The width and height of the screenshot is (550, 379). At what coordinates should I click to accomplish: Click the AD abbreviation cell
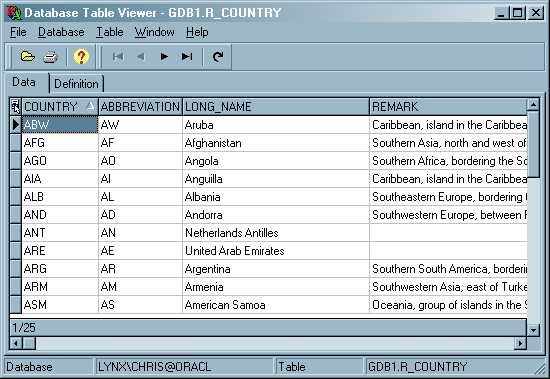(x=140, y=214)
